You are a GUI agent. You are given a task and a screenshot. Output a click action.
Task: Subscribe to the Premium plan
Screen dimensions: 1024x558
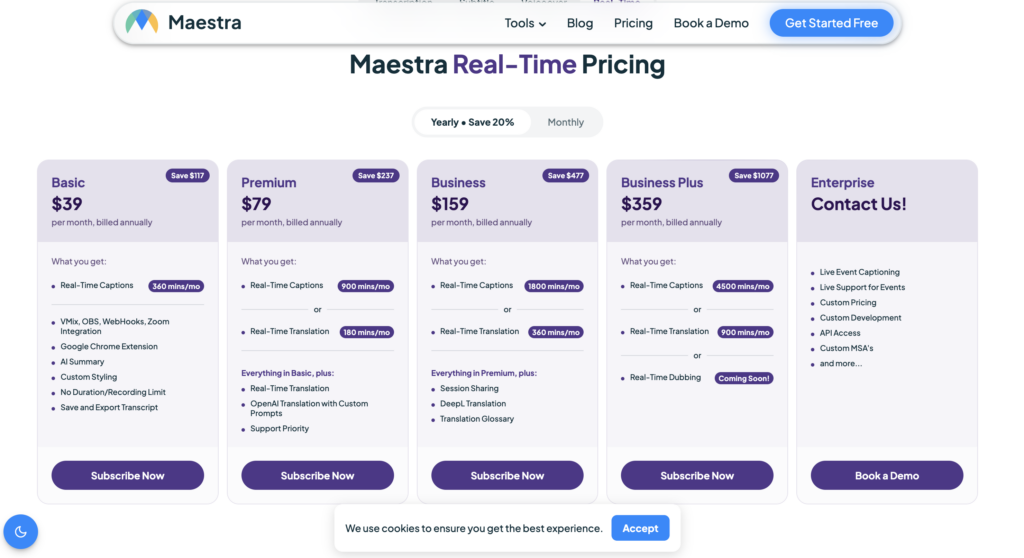point(317,476)
